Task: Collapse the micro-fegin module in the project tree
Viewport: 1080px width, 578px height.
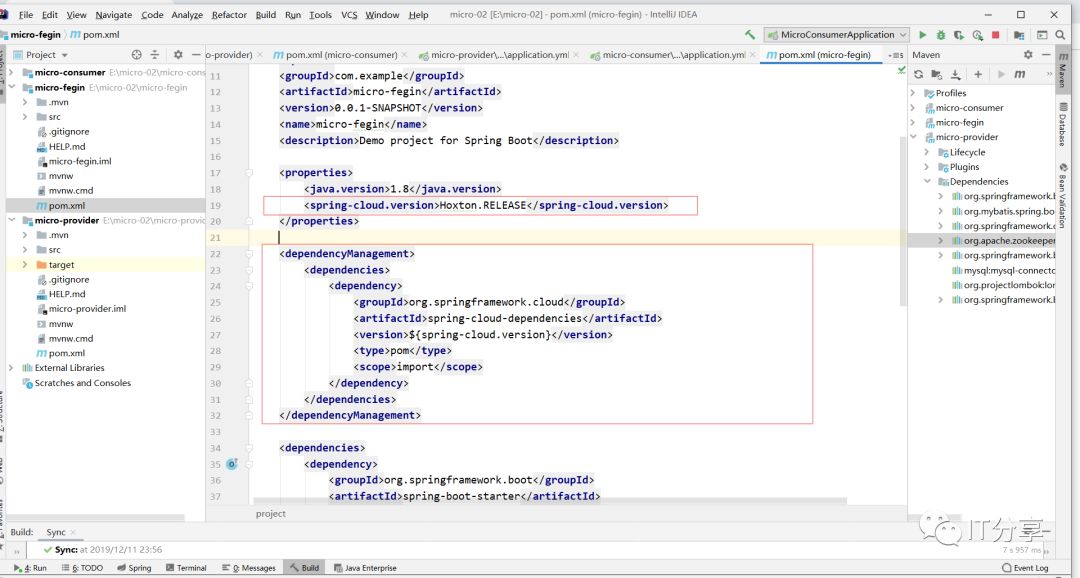Action: pyautogui.click(x=11, y=87)
